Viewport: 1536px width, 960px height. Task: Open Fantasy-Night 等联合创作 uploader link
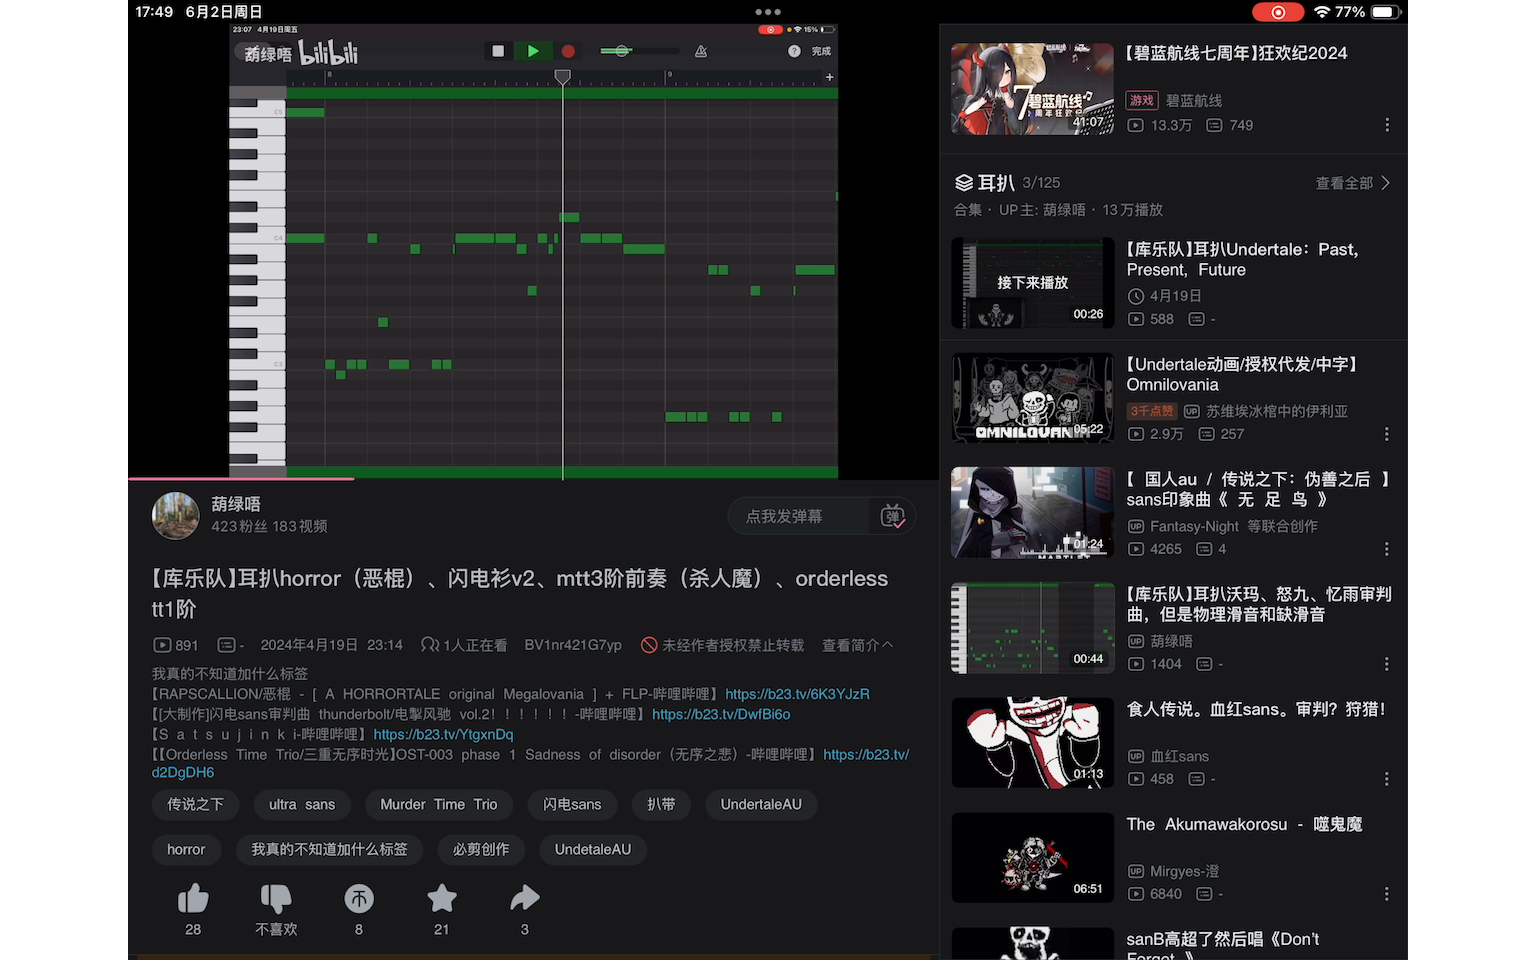pos(1234,526)
